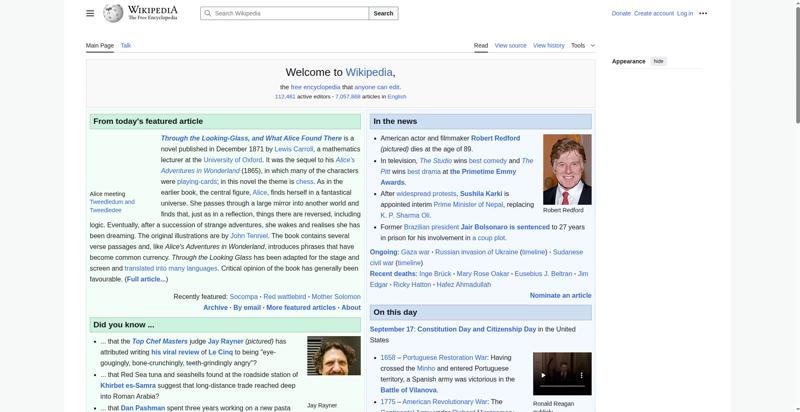Click the Primetime Emmy Awards link
This screenshot has height=412, width=800.
point(448,177)
